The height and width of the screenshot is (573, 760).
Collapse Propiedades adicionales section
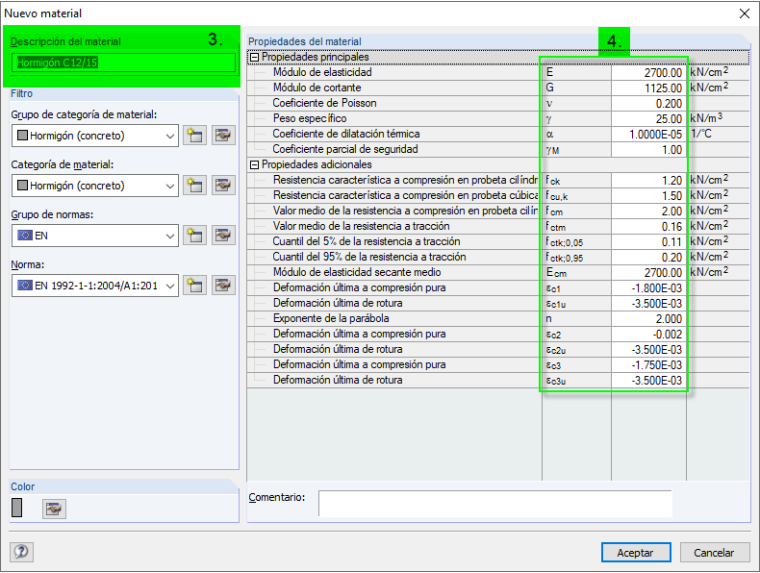point(254,165)
